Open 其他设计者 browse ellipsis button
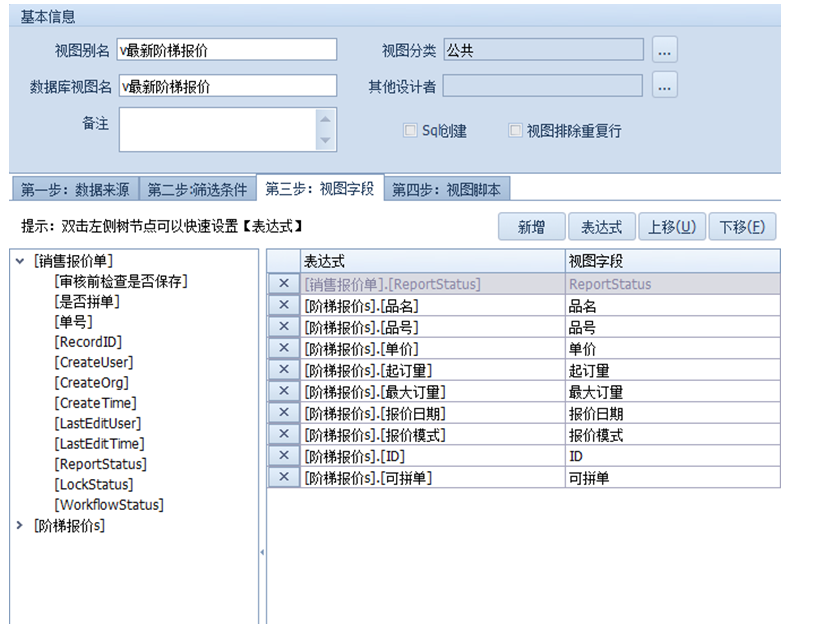Viewport: 820px width, 624px height. [x=665, y=85]
